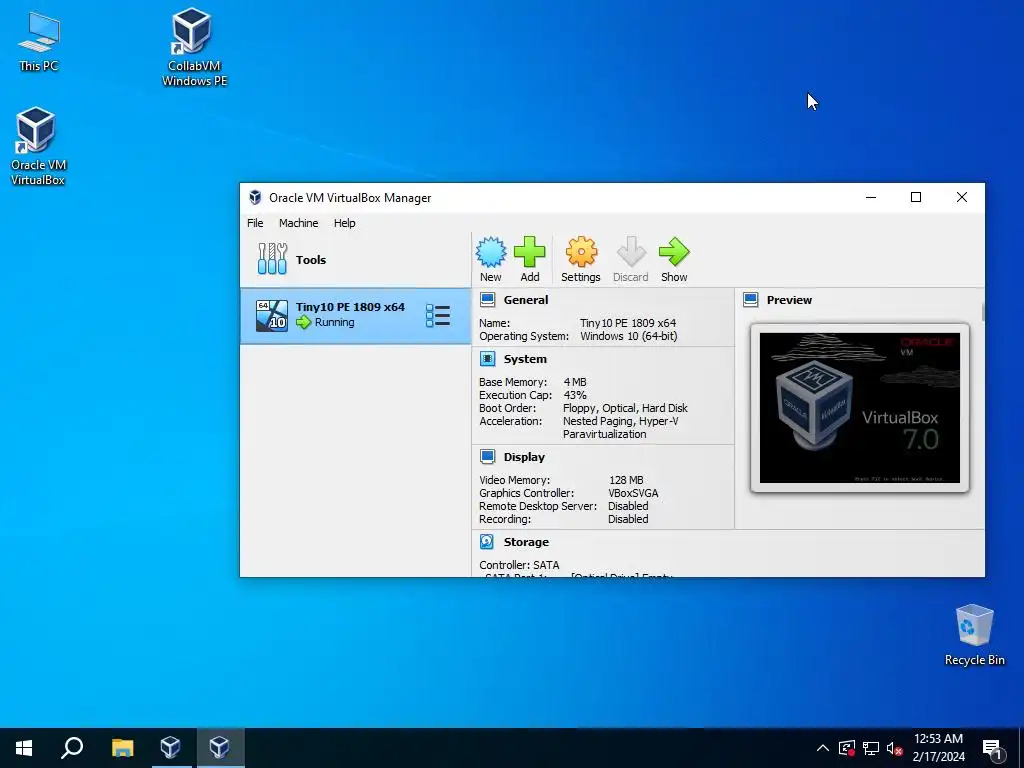Select the Tools entry label
This screenshot has height=768, width=1024.
point(311,259)
